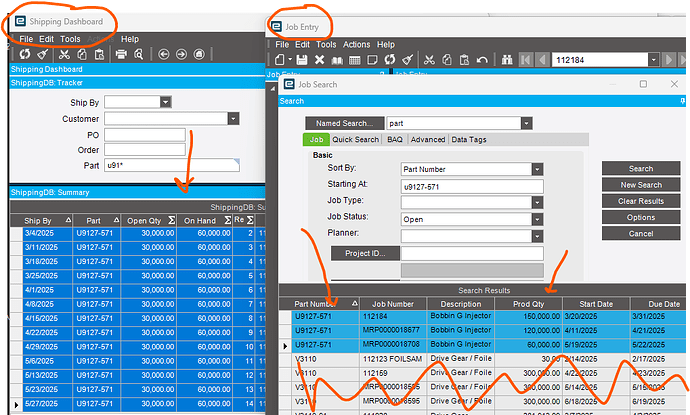Image resolution: width=690 pixels, height=415 pixels.
Task: Click the Part field containing u91*
Action: point(172,165)
